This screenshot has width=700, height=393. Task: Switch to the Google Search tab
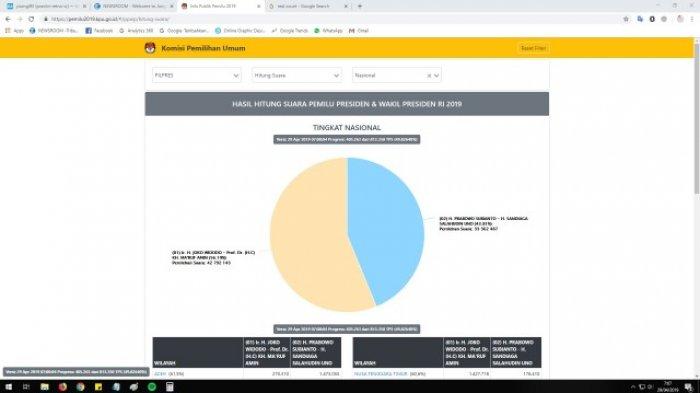tap(308, 6)
